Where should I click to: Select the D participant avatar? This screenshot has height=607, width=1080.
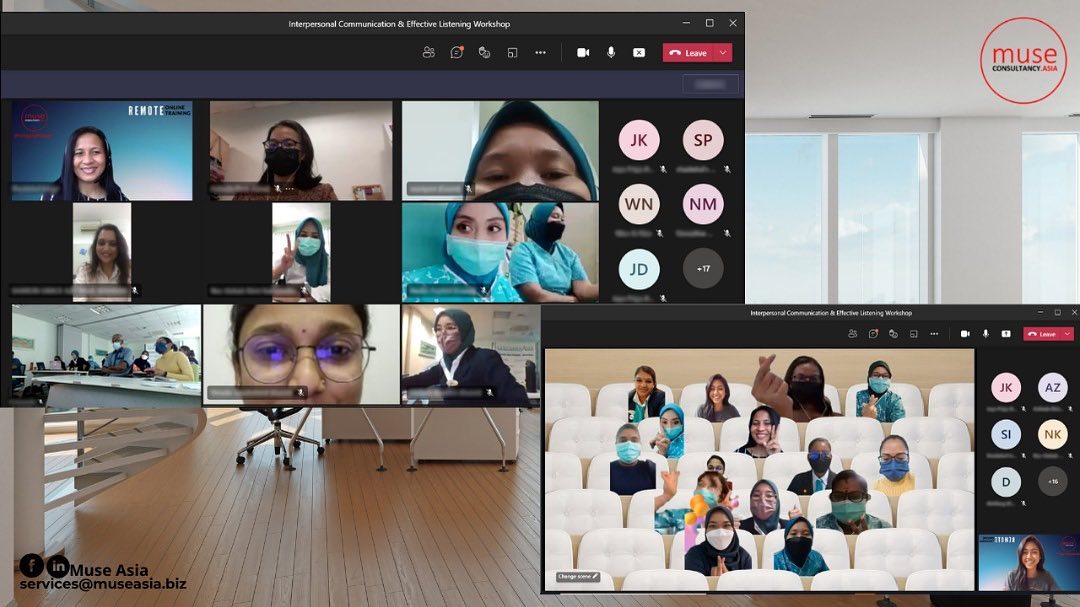pyautogui.click(x=1006, y=482)
